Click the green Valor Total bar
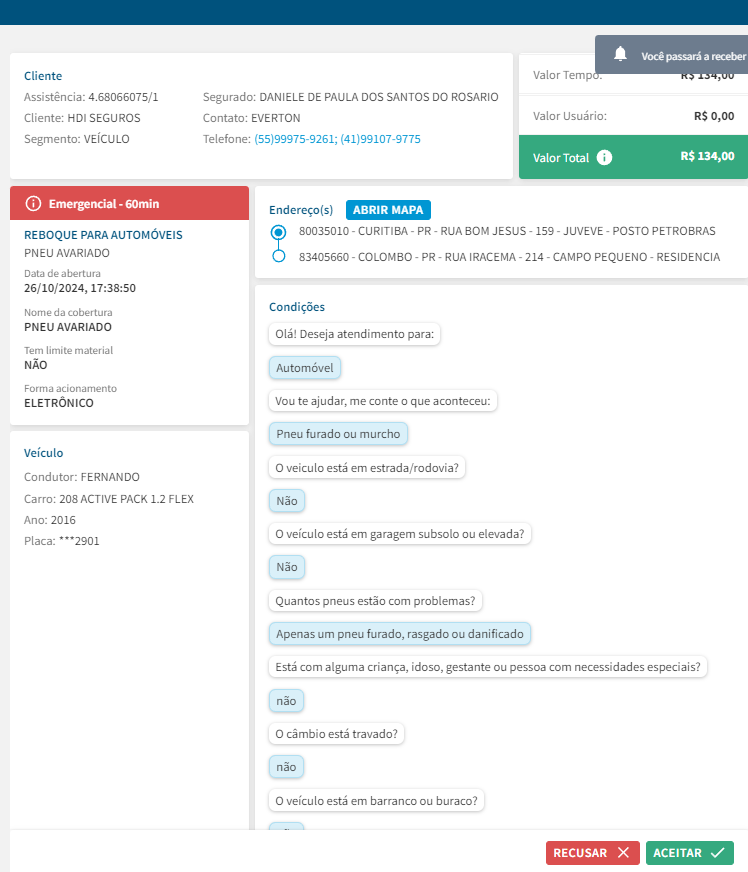Screen dimensions: 748x872 (633, 157)
